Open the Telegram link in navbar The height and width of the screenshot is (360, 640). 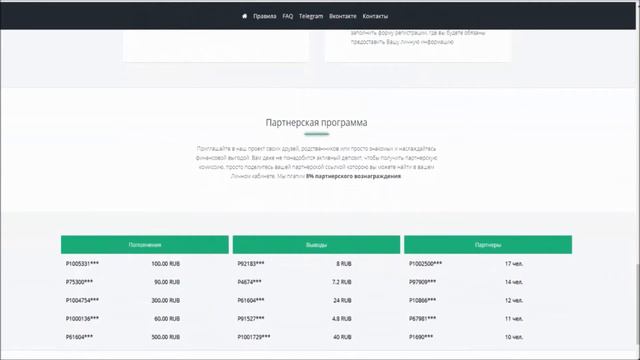pyautogui.click(x=311, y=16)
